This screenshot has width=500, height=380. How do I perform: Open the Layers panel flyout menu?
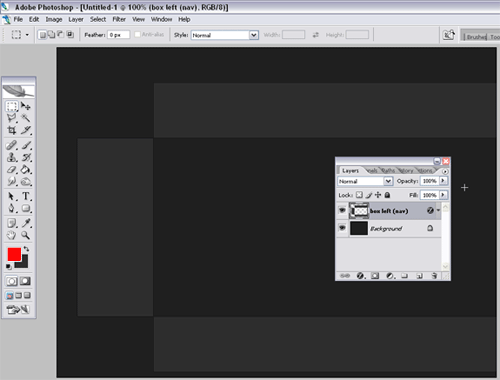(445, 171)
